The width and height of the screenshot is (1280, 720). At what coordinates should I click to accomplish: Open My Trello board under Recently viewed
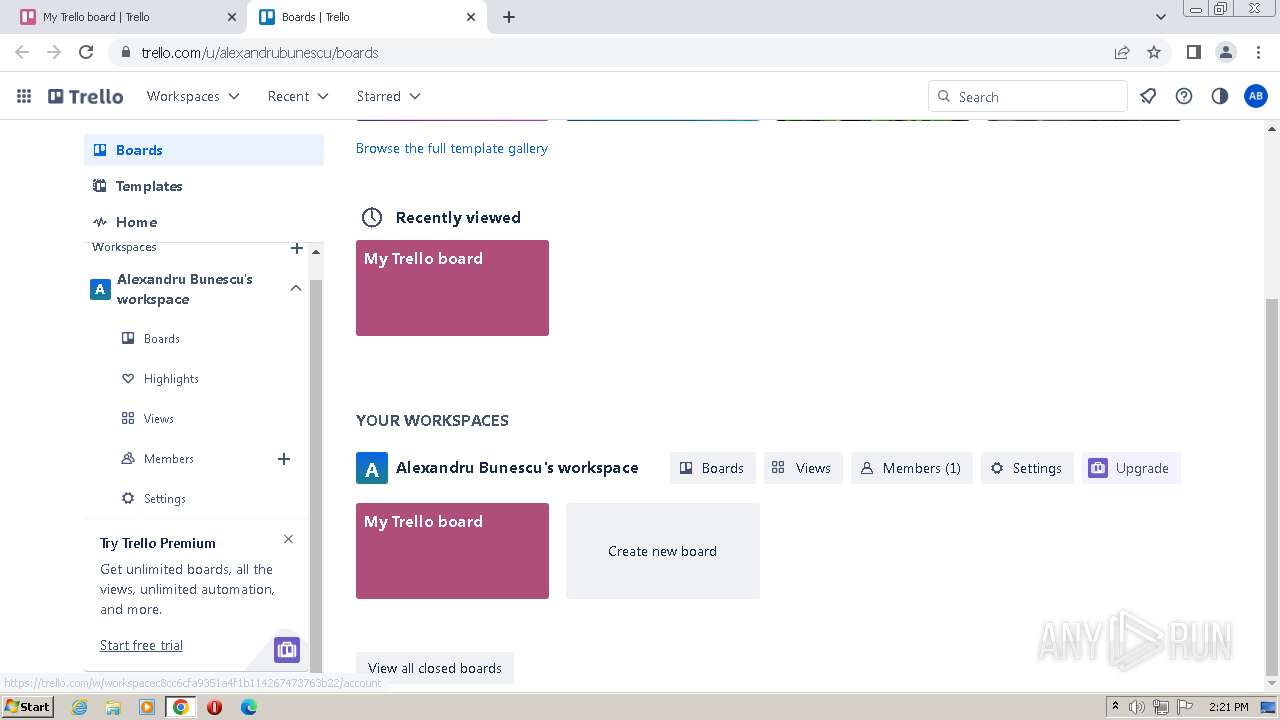(x=452, y=288)
